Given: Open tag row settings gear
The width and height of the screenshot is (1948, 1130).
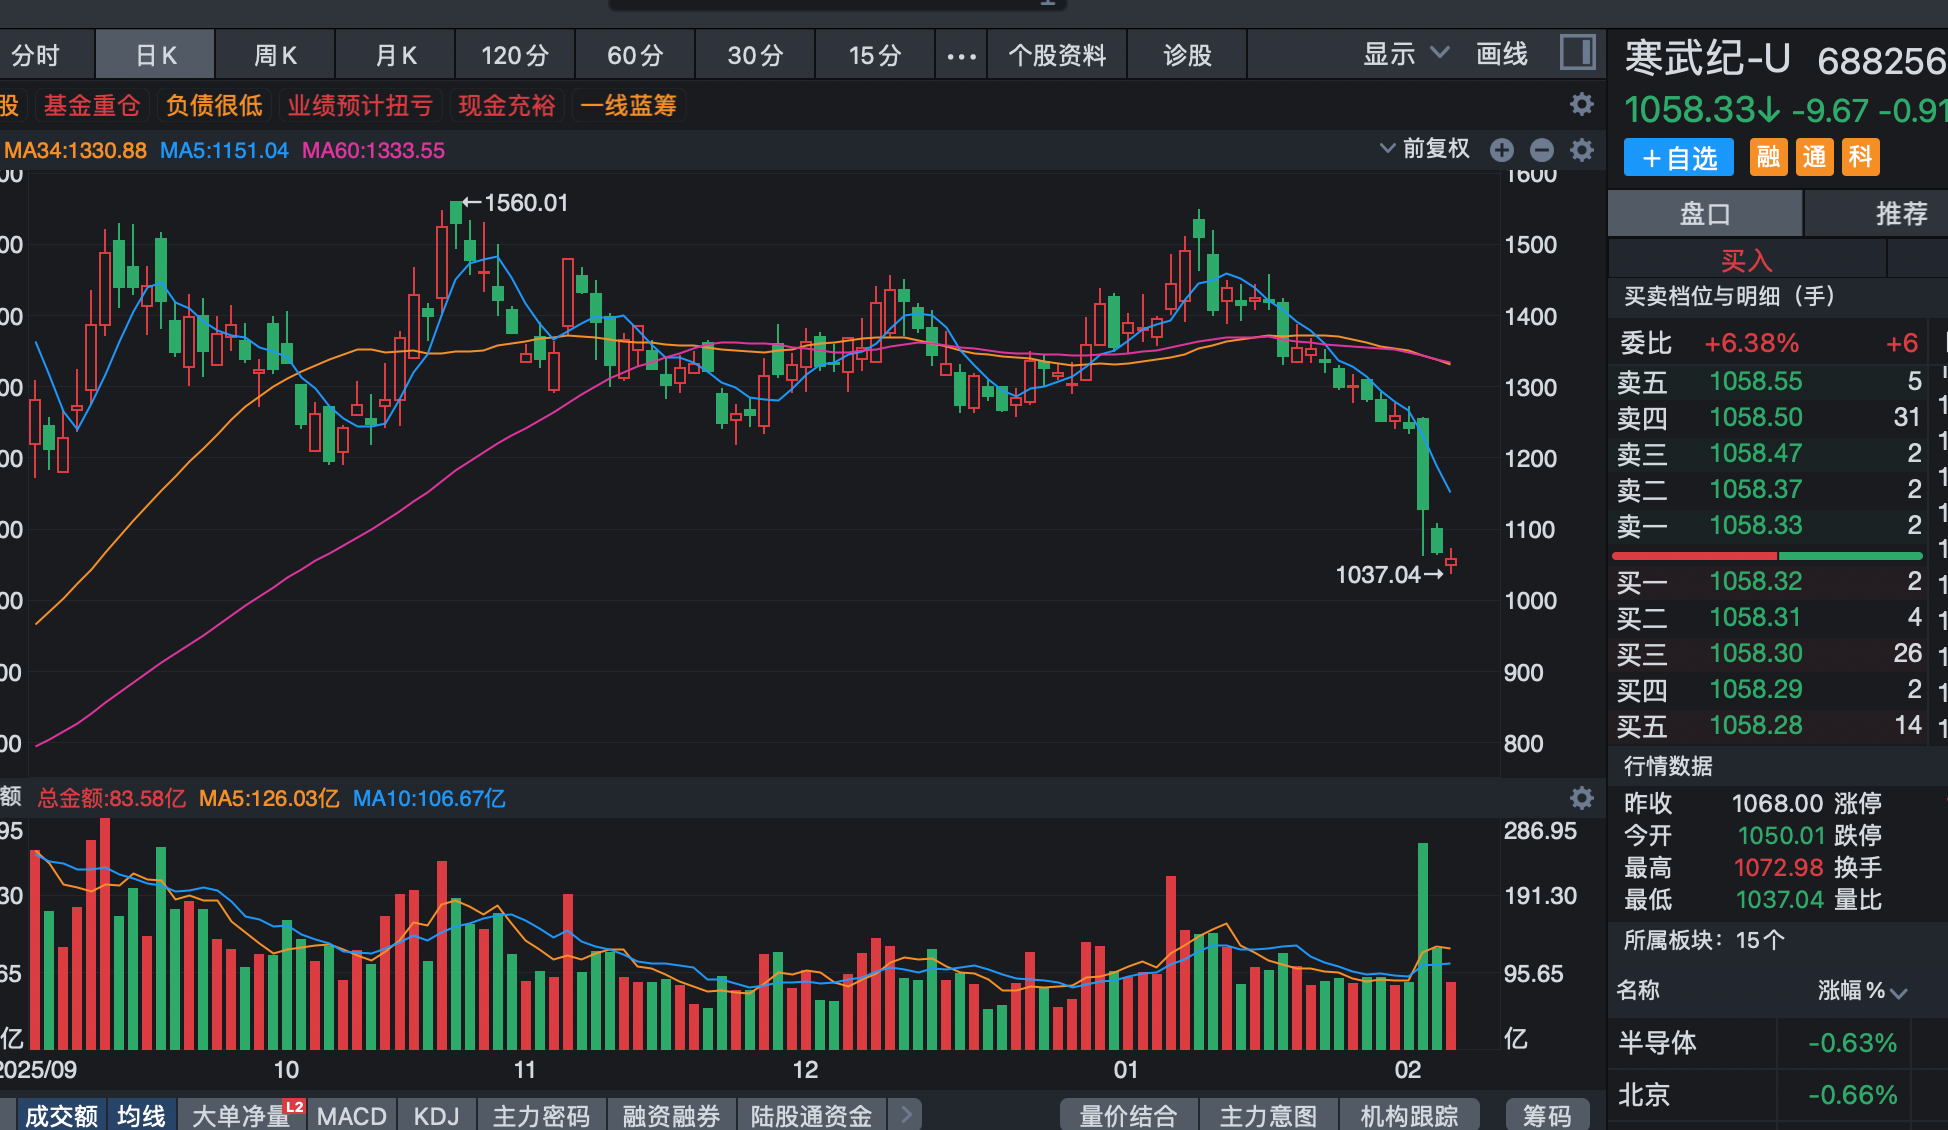Looking at the screenshot, I should click(1581, 104).
